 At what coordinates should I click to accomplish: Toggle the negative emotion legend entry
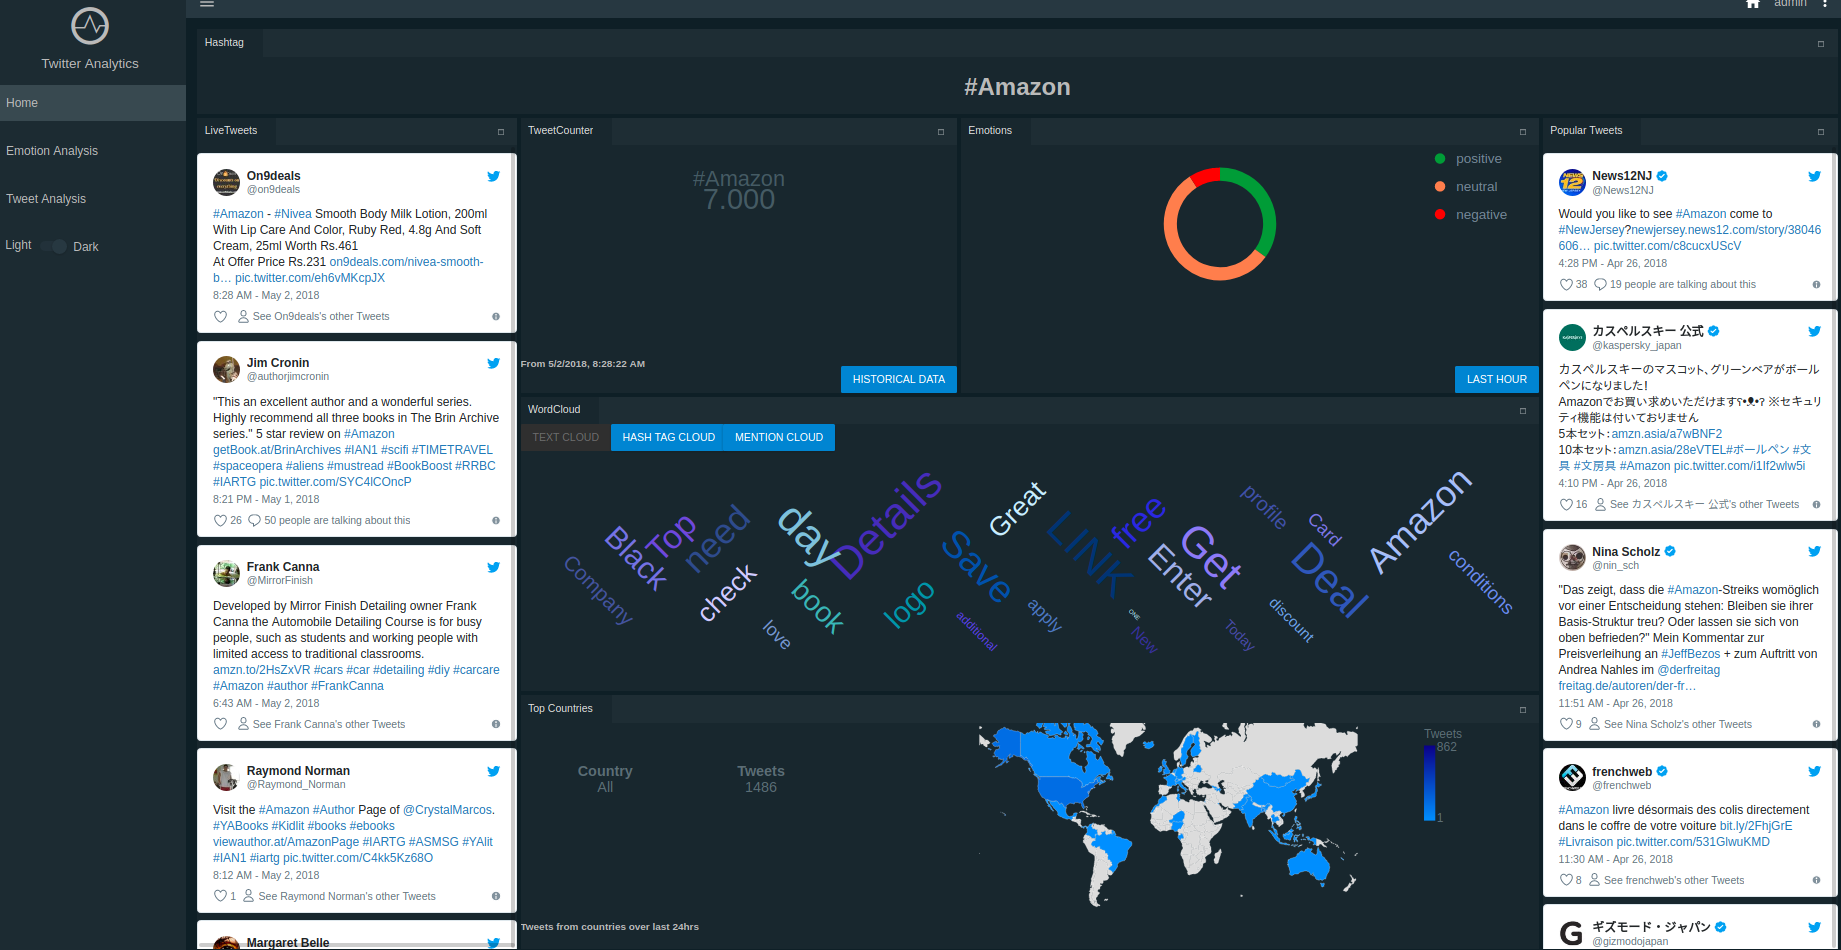[x=1471, y=215]
